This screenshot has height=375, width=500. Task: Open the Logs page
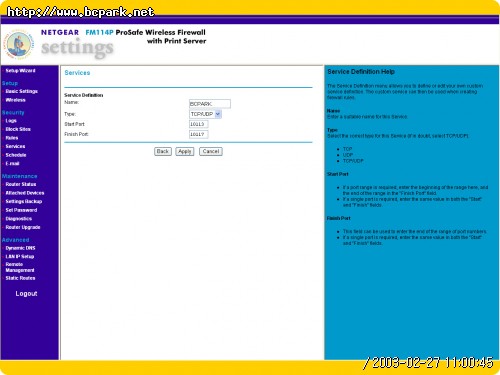pos(11,121)
